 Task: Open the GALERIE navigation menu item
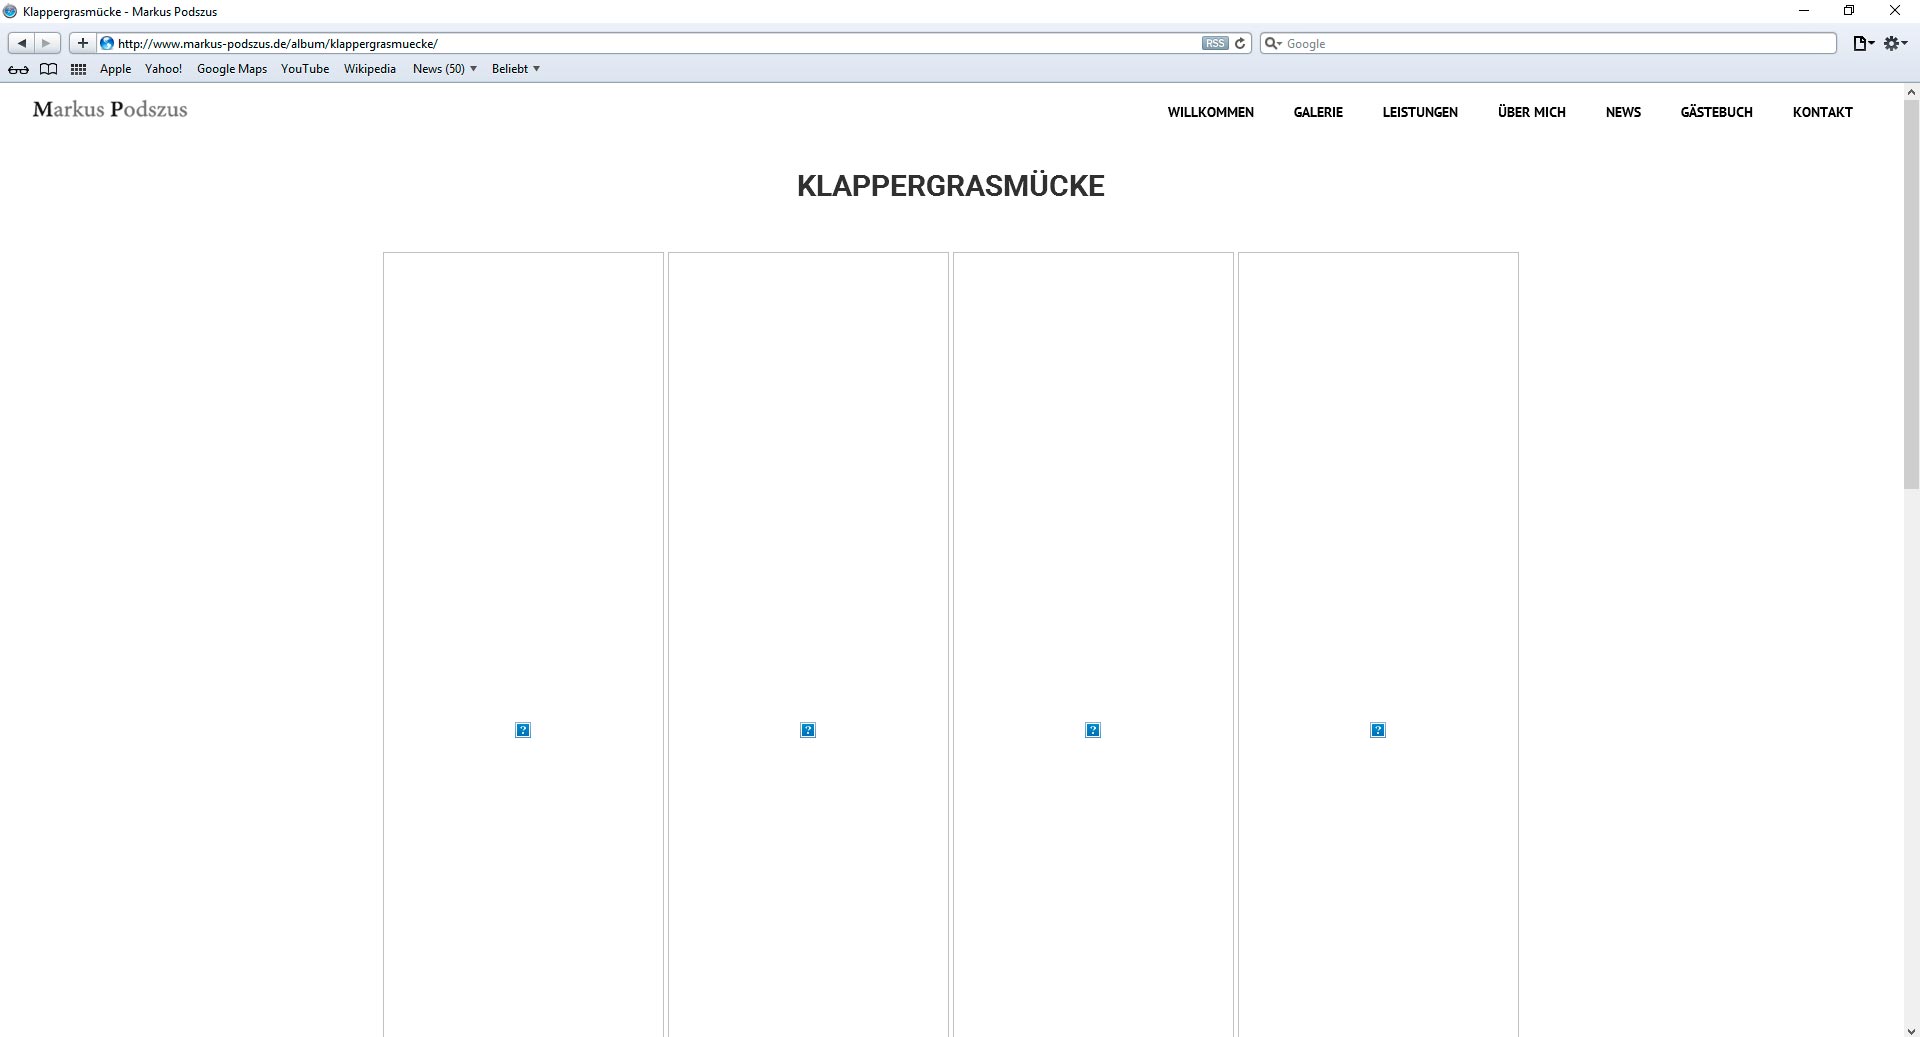pyautogui.click(x=1317, y=112)
